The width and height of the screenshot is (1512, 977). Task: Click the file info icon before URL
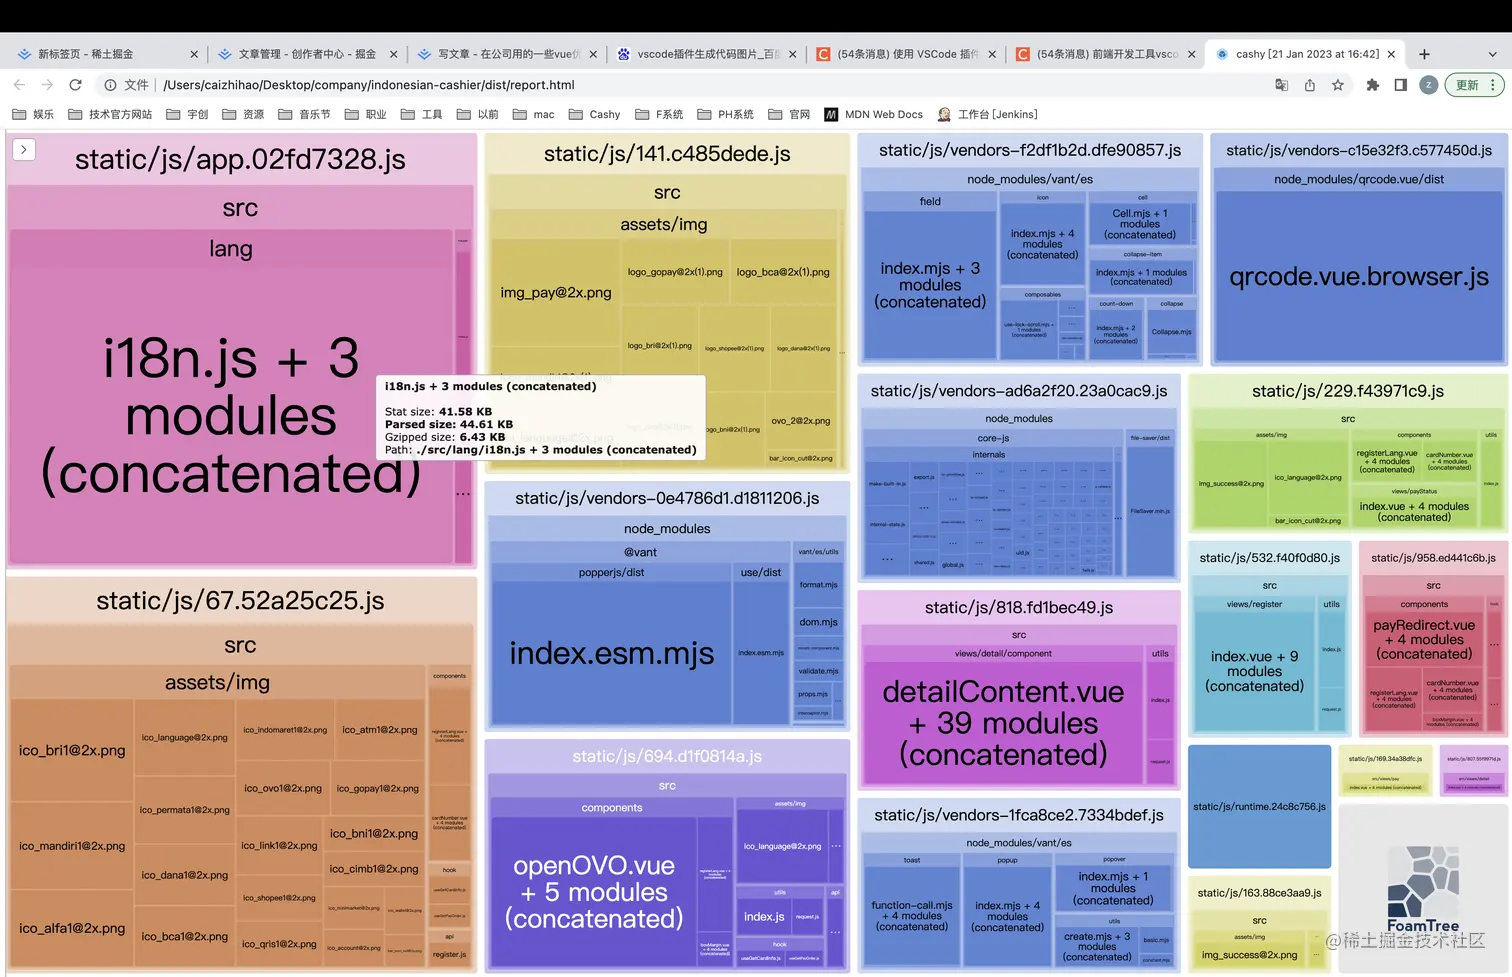pos(111,85)
